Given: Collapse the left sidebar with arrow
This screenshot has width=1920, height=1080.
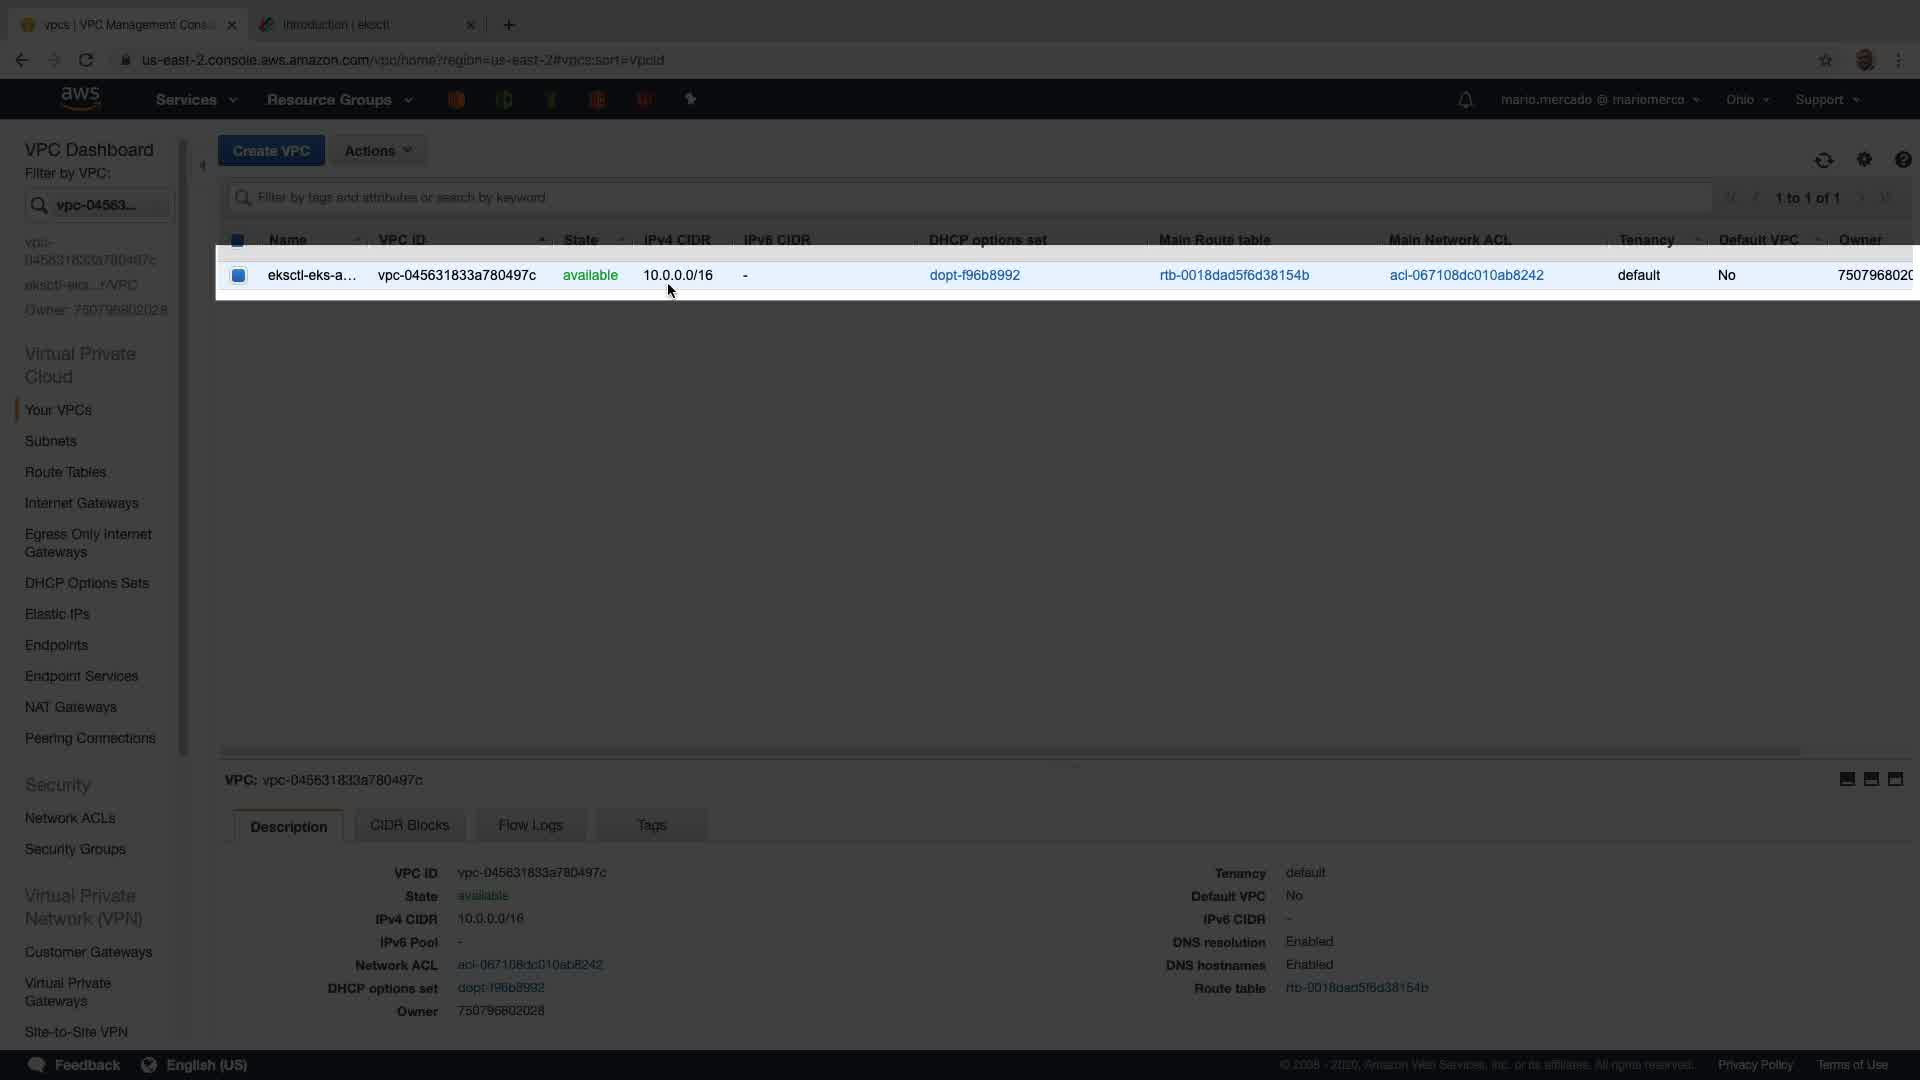Looking at the screenshot, I should pos(203,166).
